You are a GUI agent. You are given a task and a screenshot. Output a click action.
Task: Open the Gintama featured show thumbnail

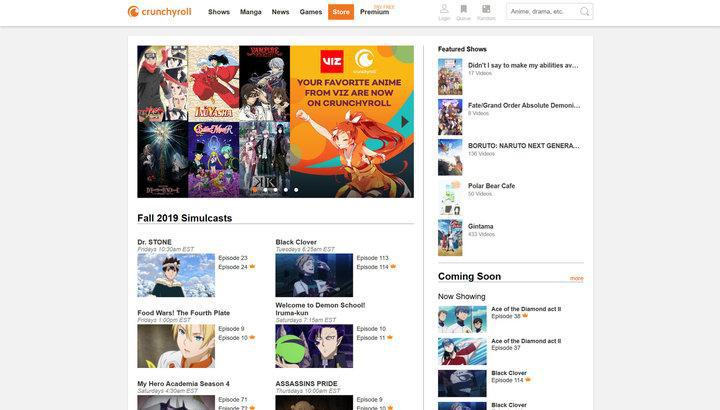[x=450, y=238]
